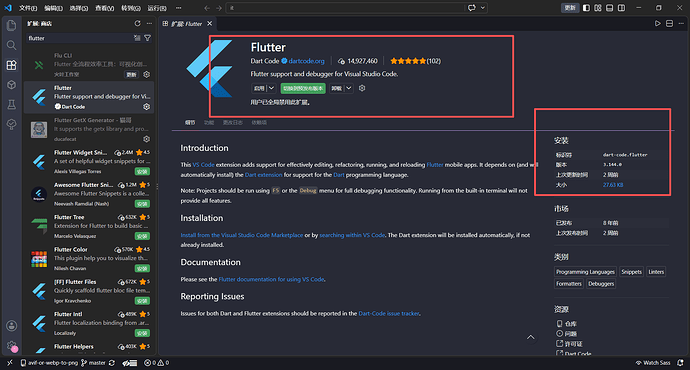
Task: Open the 编辑 menu
Action: coord(53,8)
